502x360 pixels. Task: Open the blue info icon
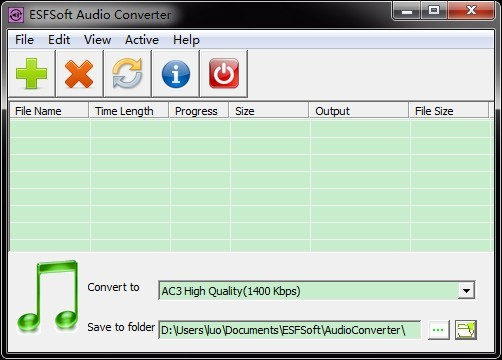click(176, 74)
